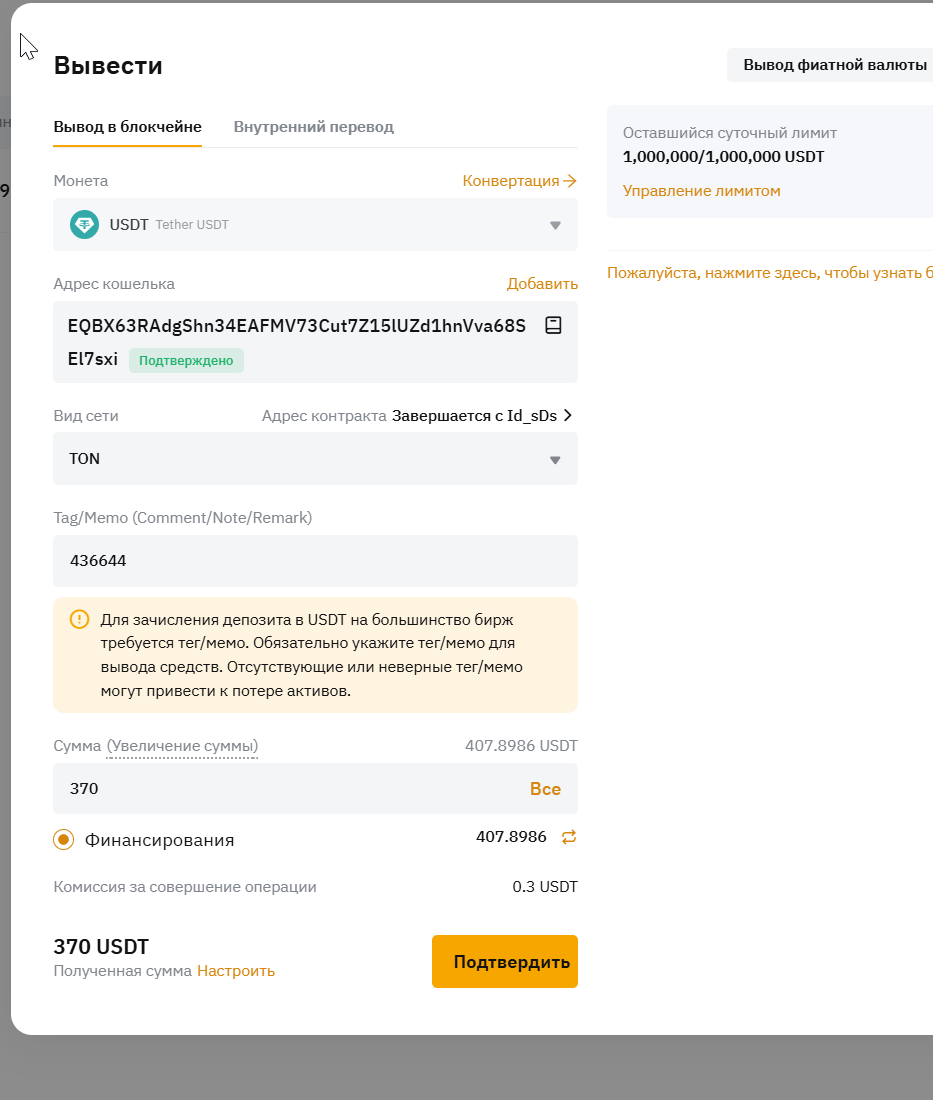Click the Добавить address link
This screenshot has width=933, height=1100.
(x=542, y=284)
